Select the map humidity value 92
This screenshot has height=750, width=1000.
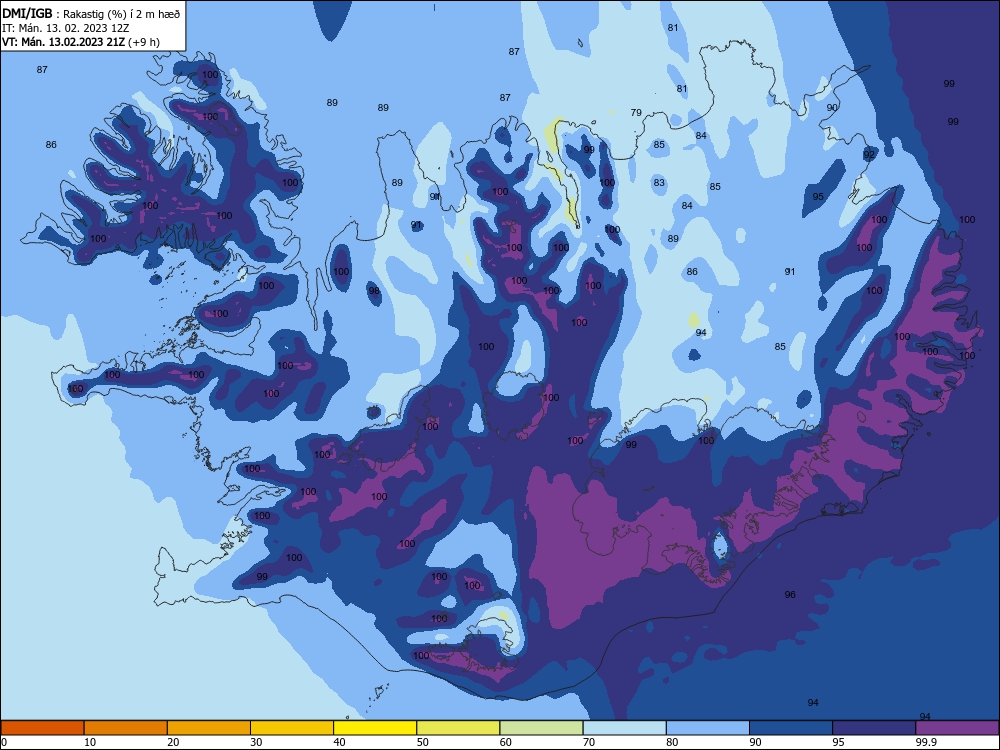[869, 154]
